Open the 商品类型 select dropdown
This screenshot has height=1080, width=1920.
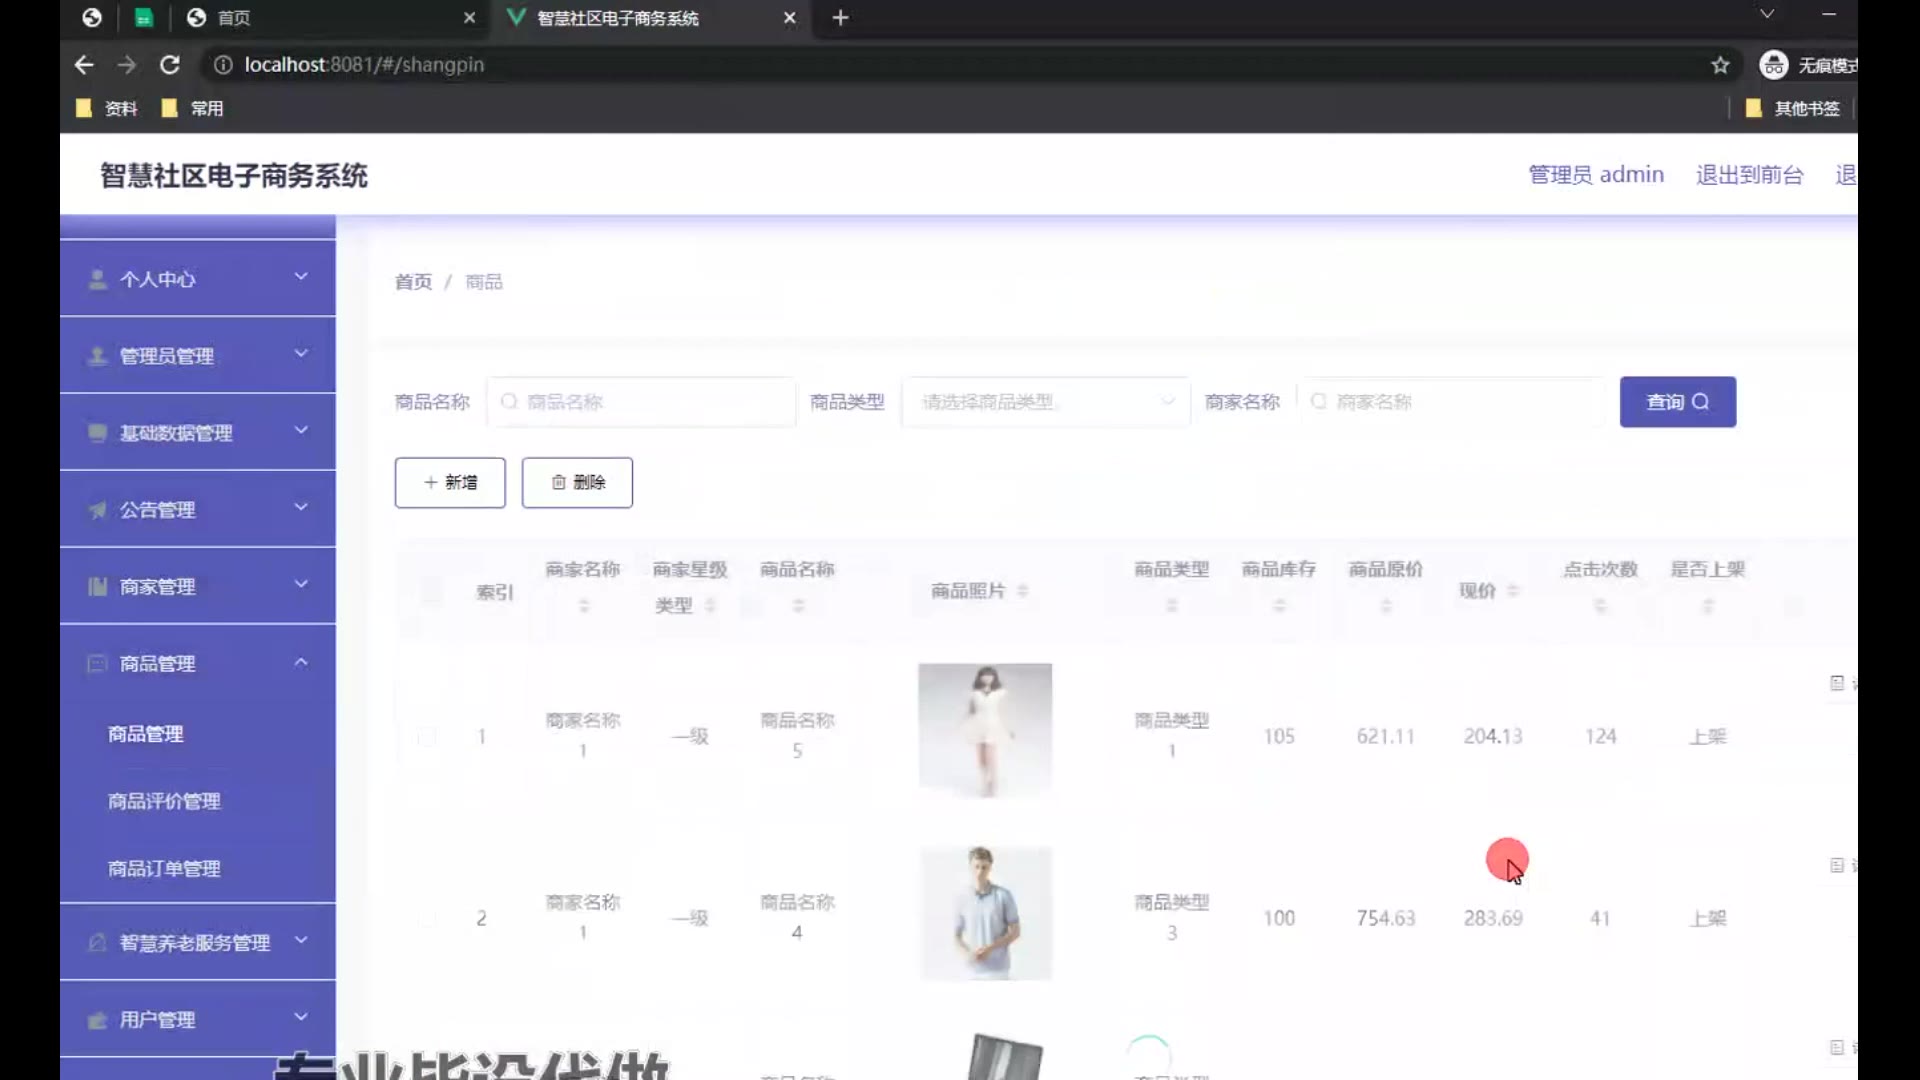click(x=1046, y=402)
